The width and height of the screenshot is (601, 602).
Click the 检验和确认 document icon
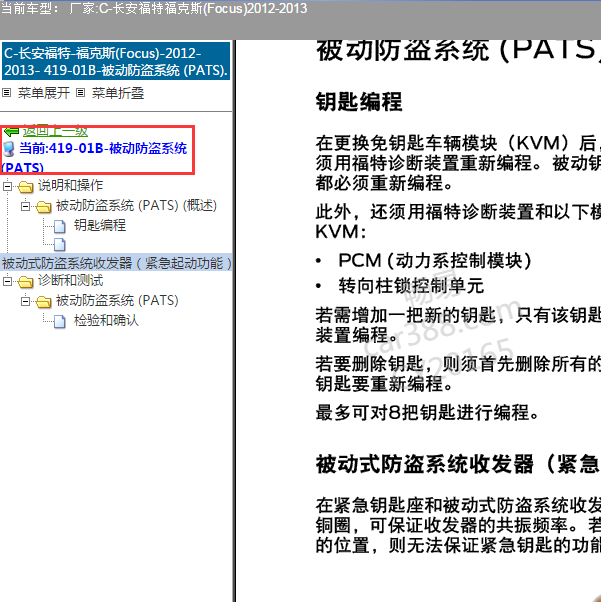(60, 321)
